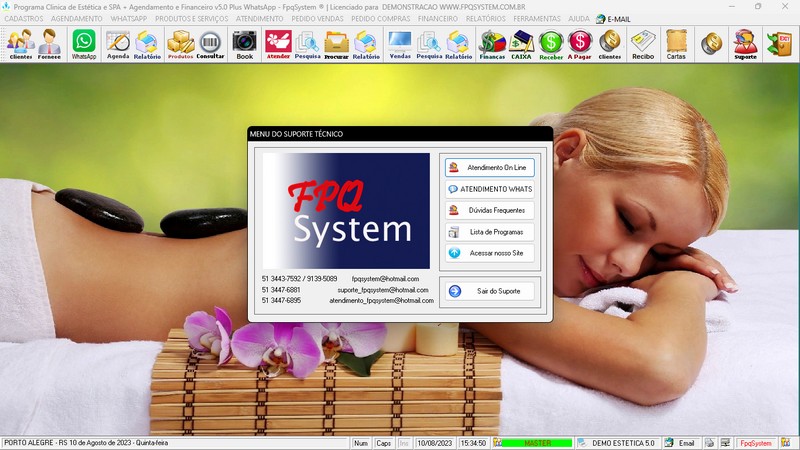Viewport: 800px width, 450px height.
Task: Open Dúvidas Frequentes button
Action: tap(490, 210)
